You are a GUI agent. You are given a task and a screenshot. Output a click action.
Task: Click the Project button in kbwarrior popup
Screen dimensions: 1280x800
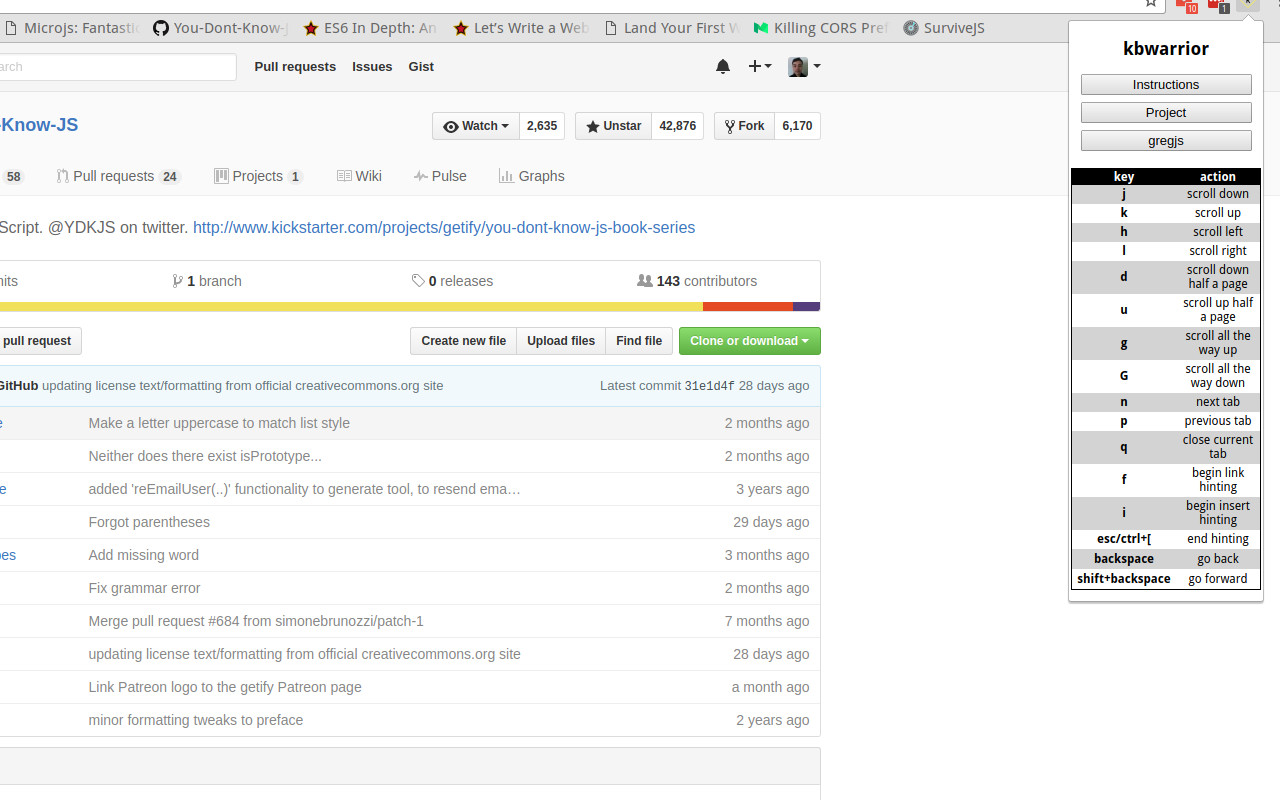tap(1166, 113)
